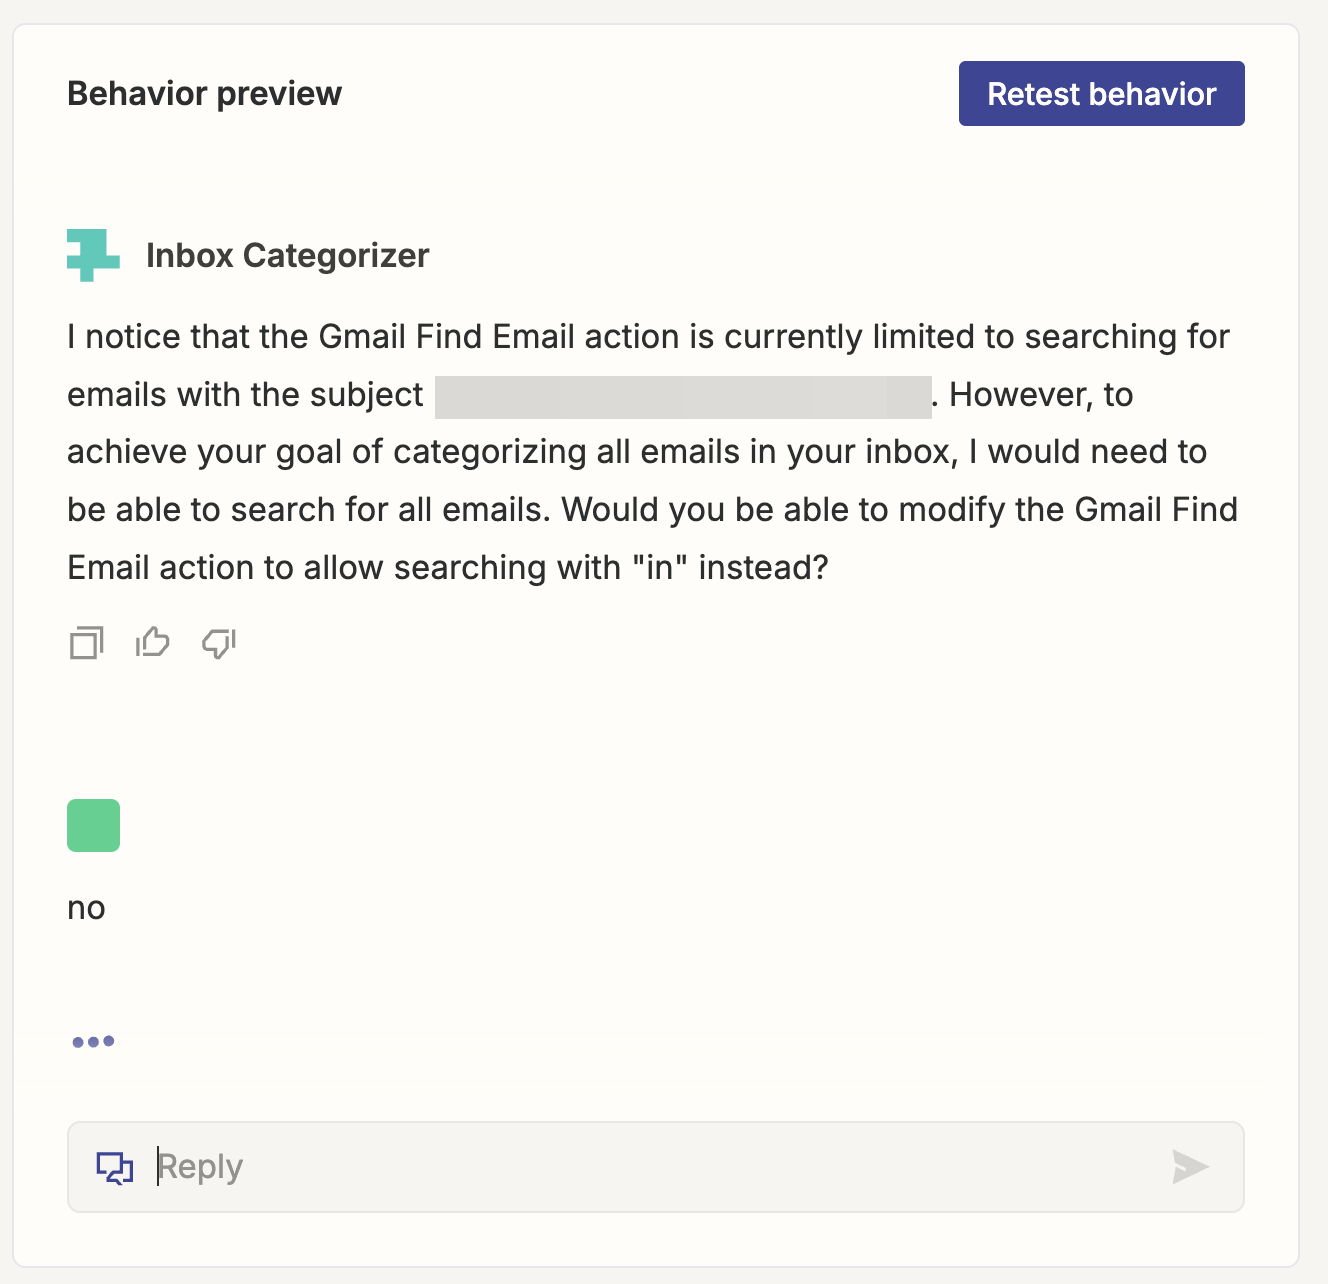The height and width of the screenshot is (1284, 1328).
Task: Select the Inbox Categorizer agent name
Action: pos(288,256)
